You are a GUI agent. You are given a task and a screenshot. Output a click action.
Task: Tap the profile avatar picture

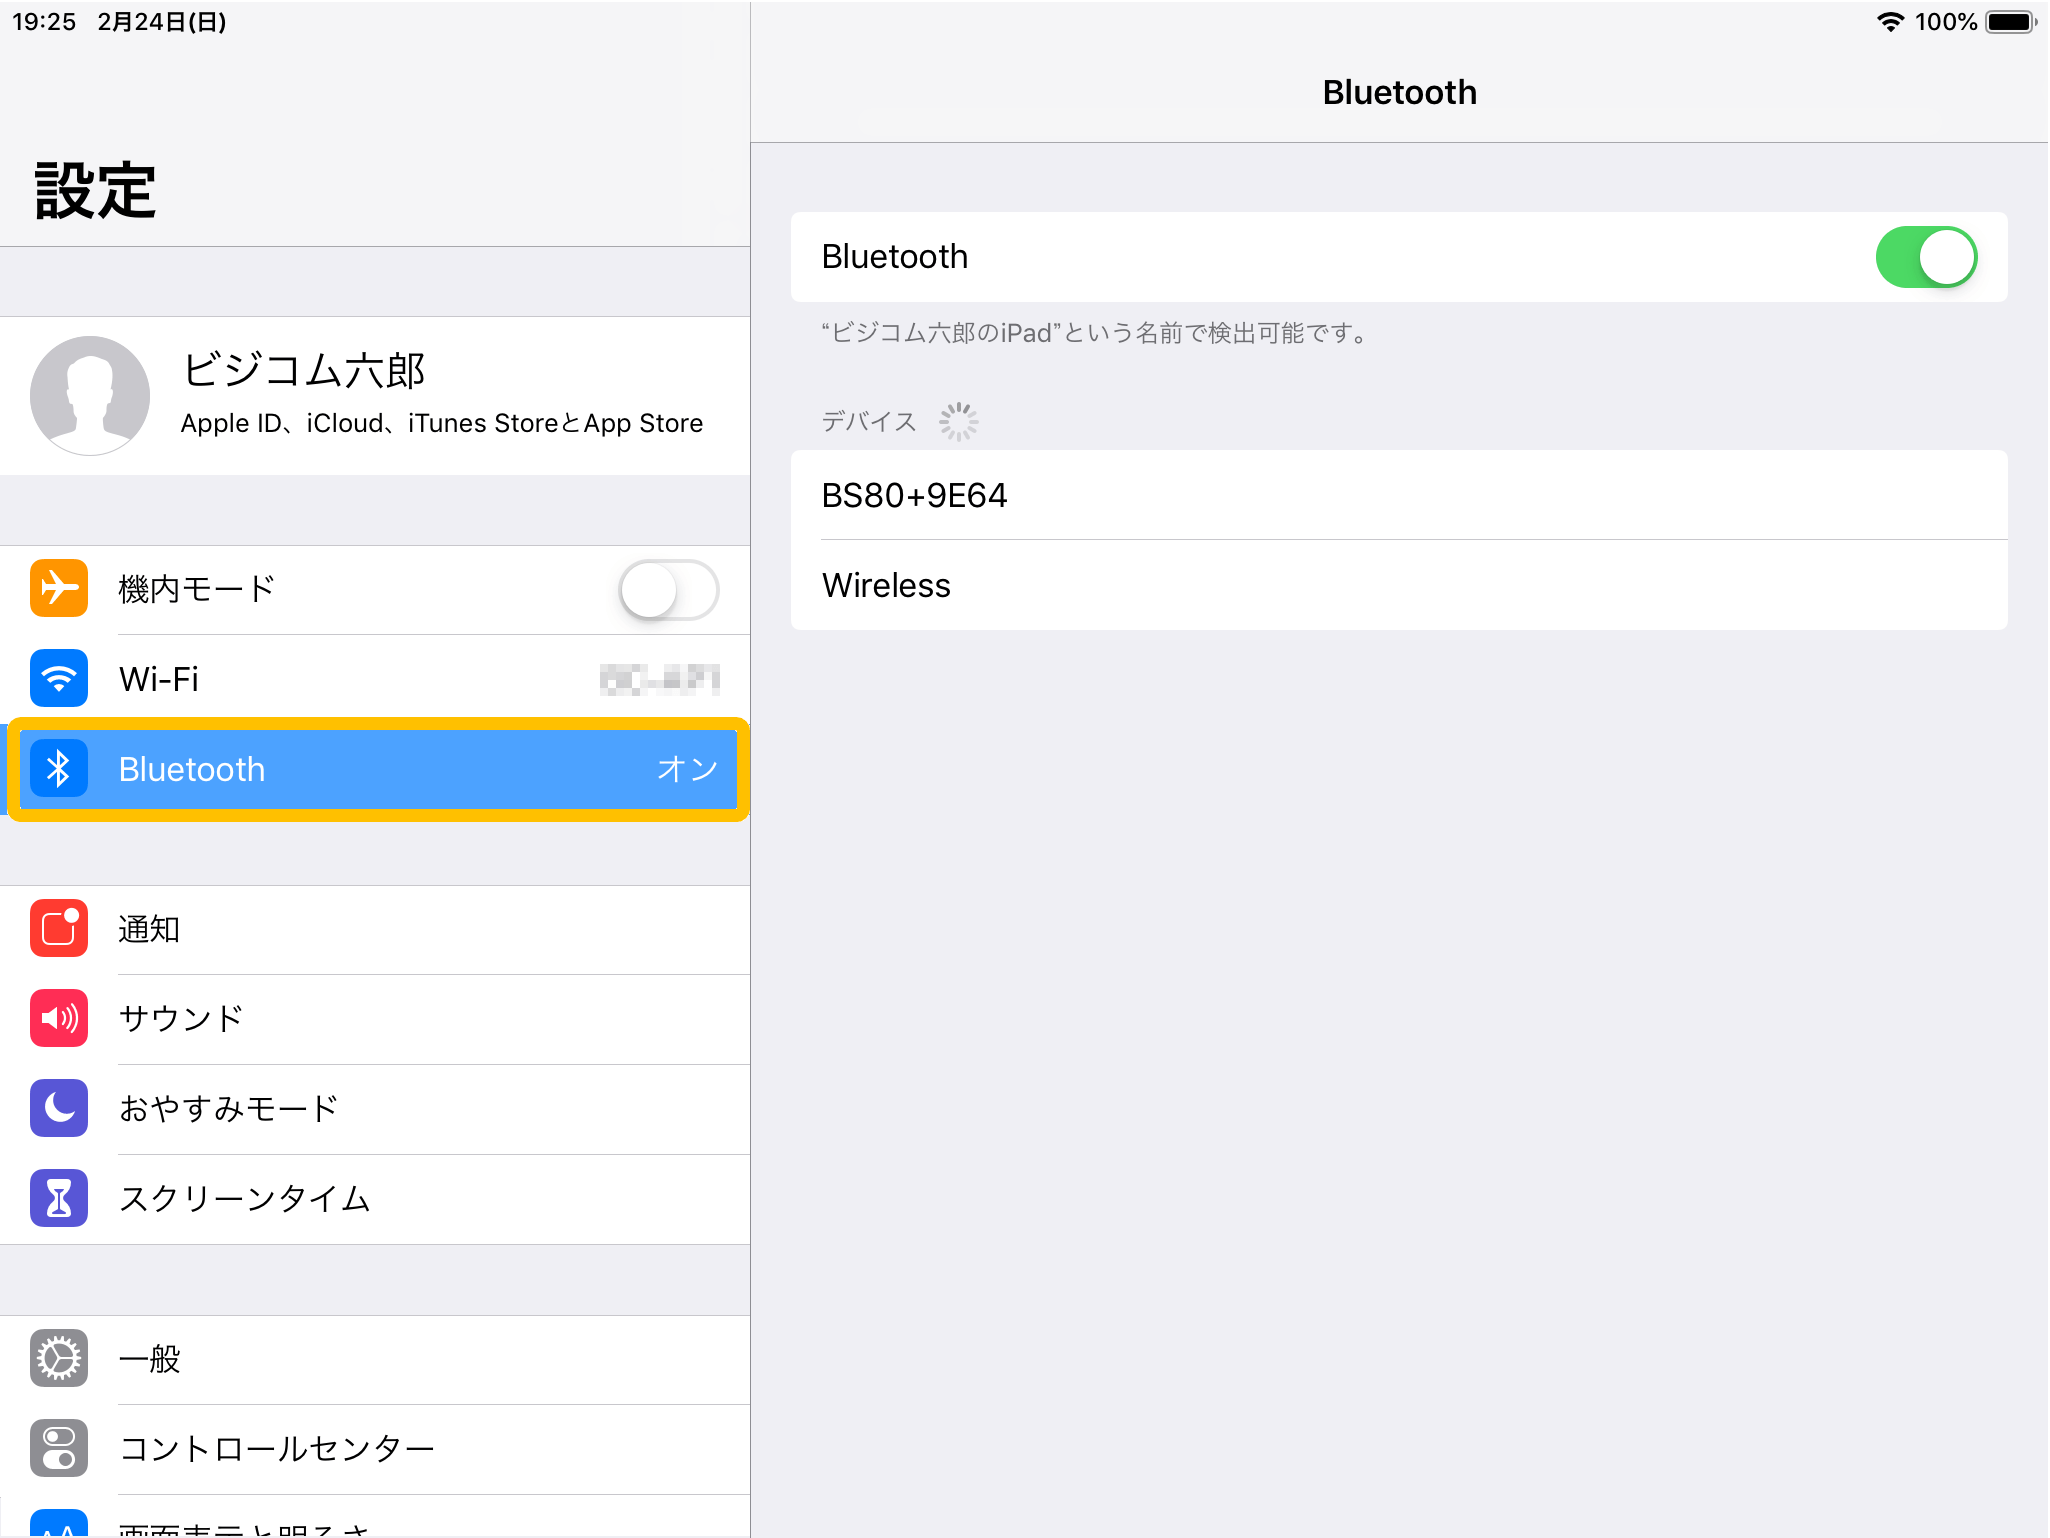[90, 395]
